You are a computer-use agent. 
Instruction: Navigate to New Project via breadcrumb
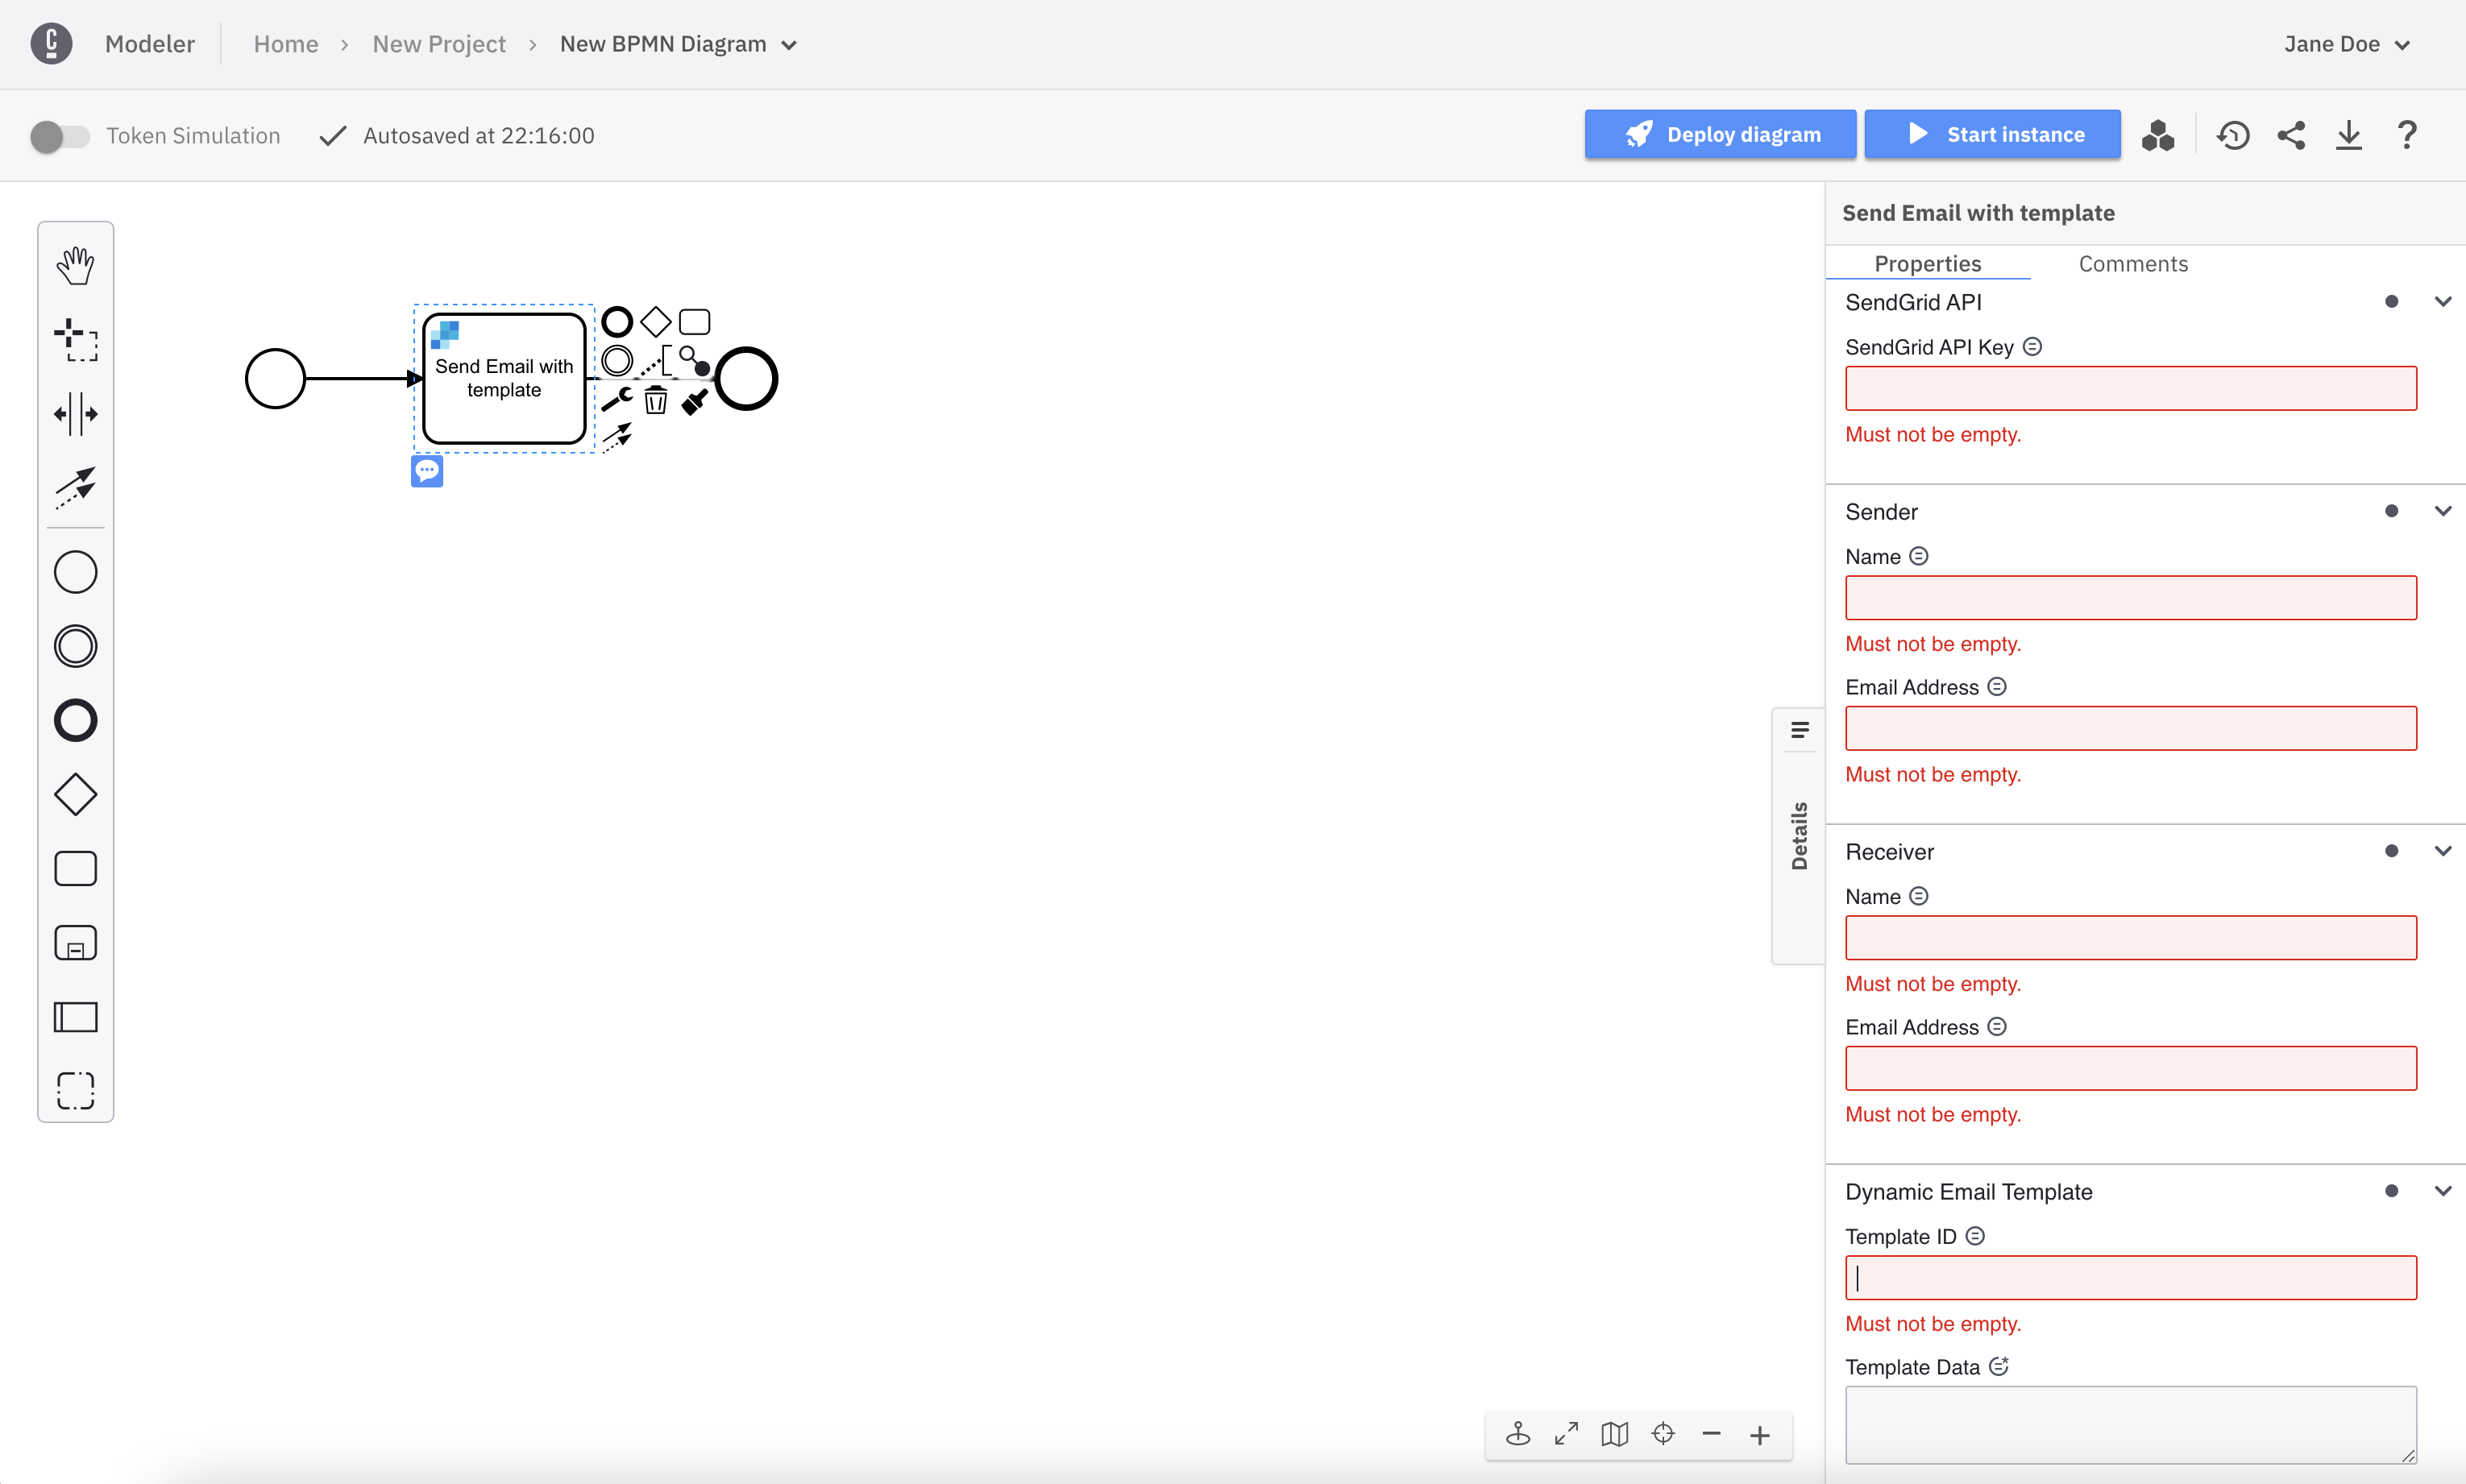tap(439, 44)
